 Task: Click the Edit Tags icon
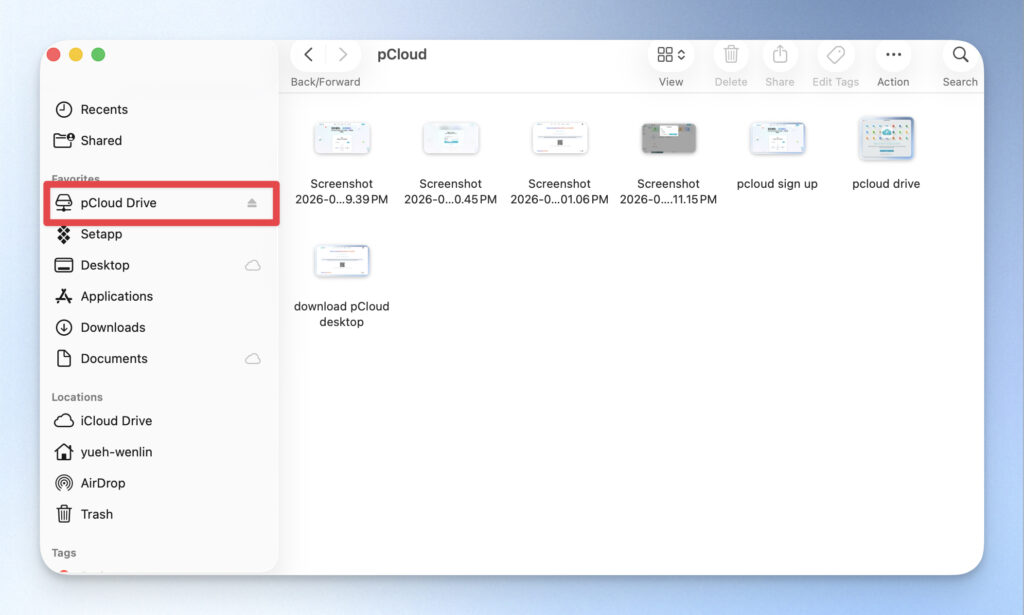click(x=835, y=55)
